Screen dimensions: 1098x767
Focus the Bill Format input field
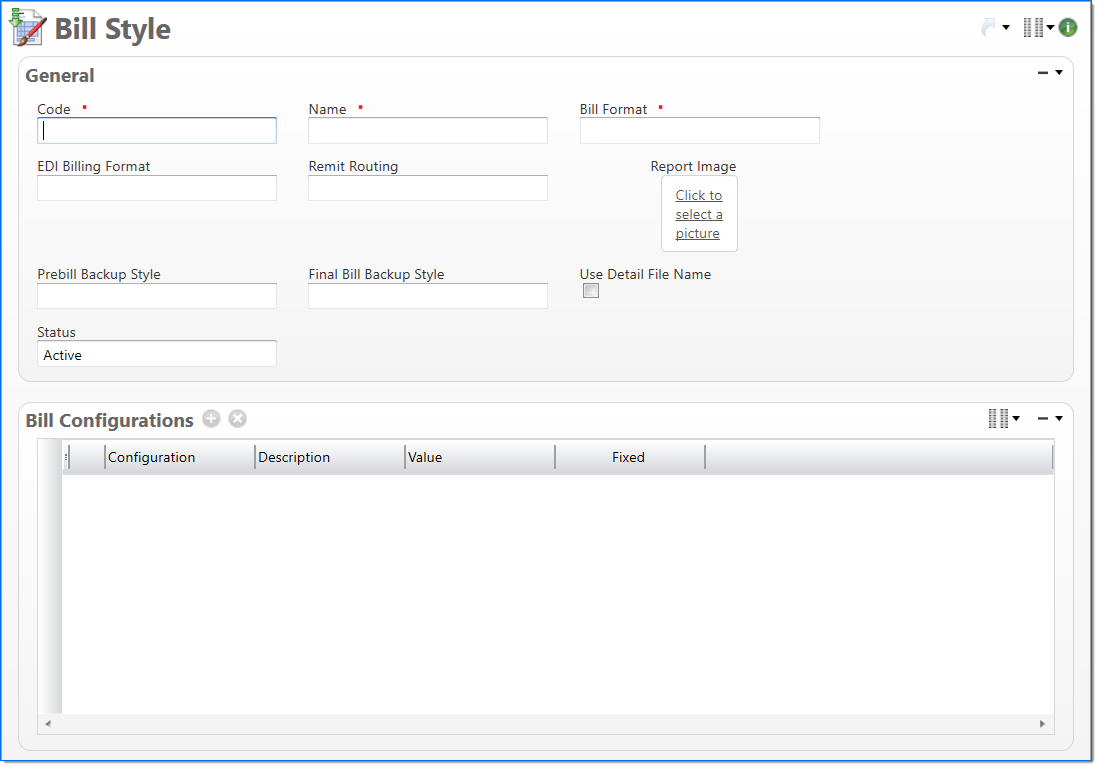pos(699,131)
